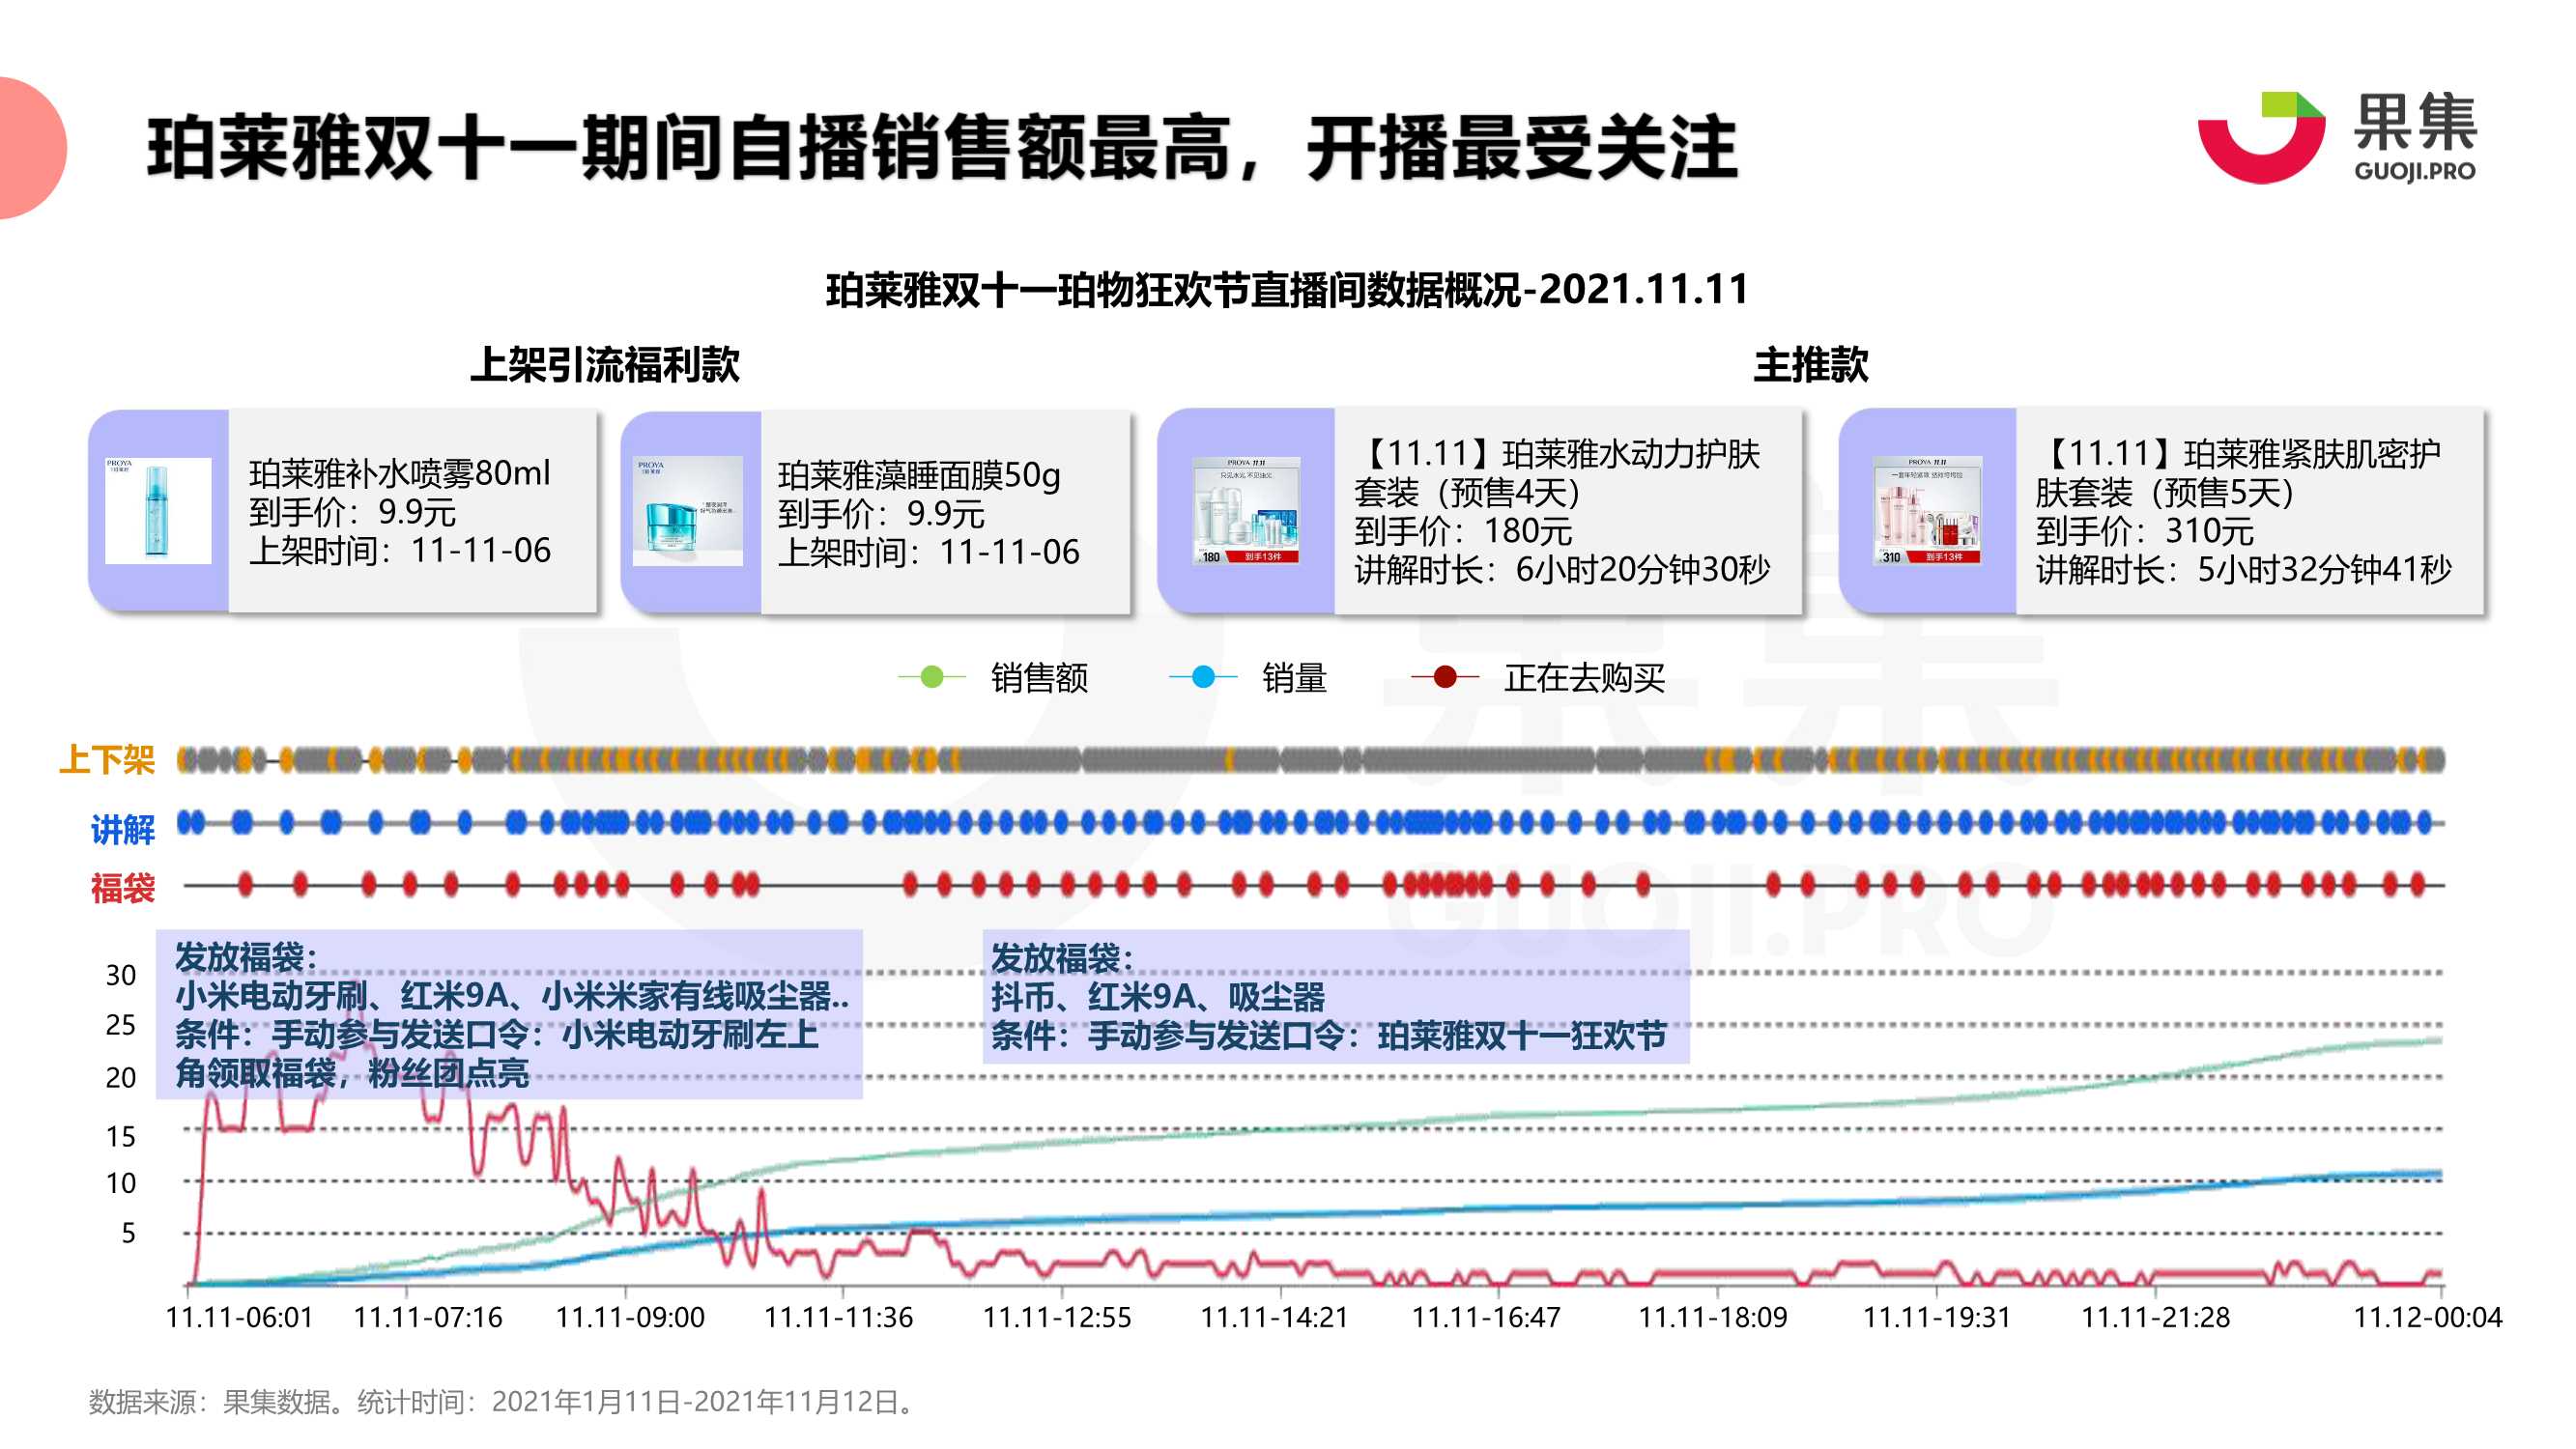Click the 果集 GUOJI.PRO logo
This screenshot has width=2576, height=1449.
(2336, 137)
